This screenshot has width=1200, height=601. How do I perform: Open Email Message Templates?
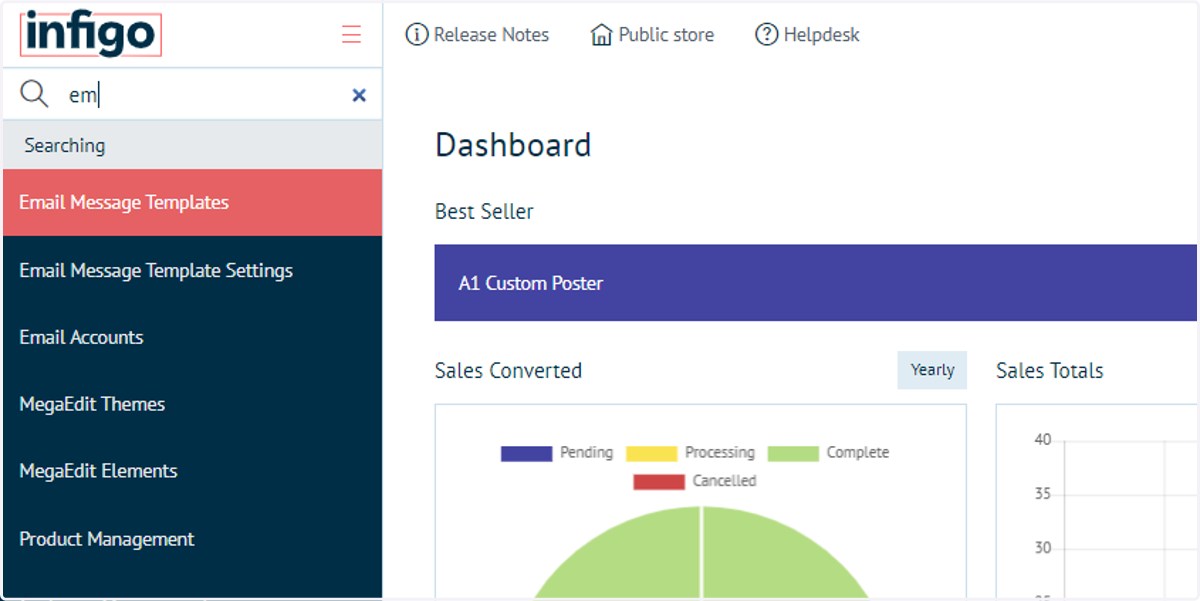pyautogui.click(x=192, y=202)
